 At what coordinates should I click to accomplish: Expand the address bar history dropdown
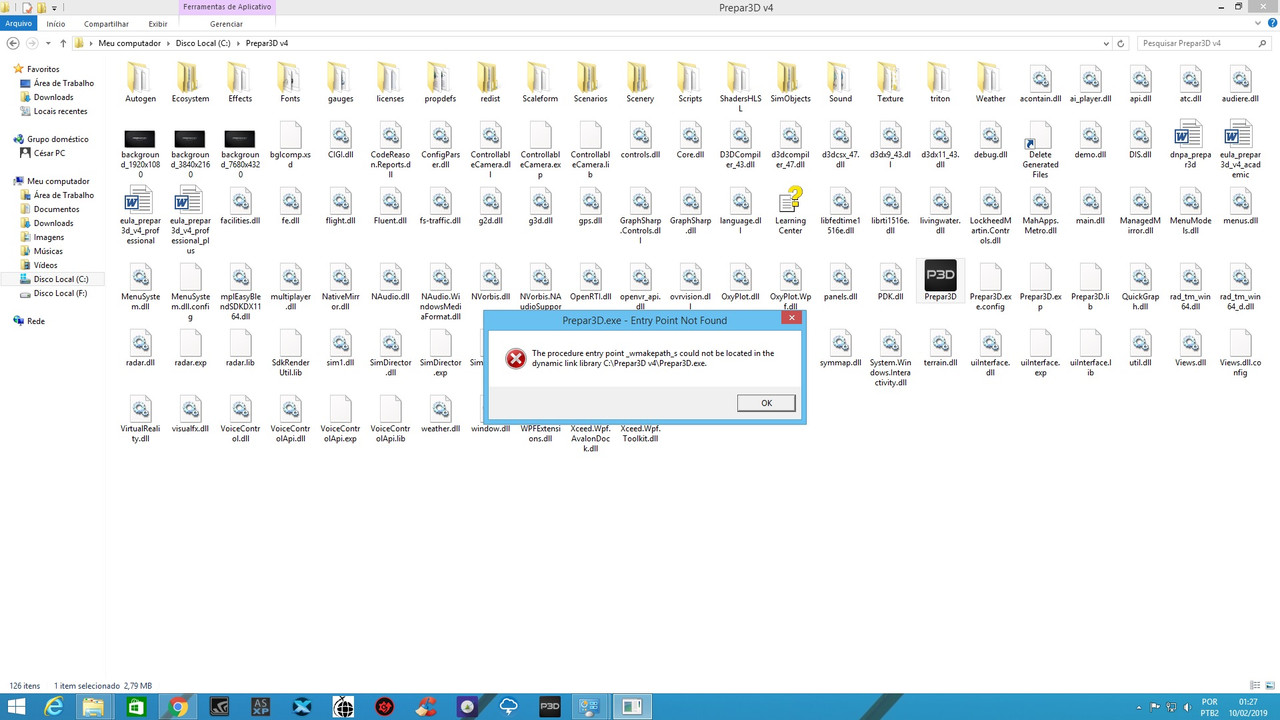1106,44
